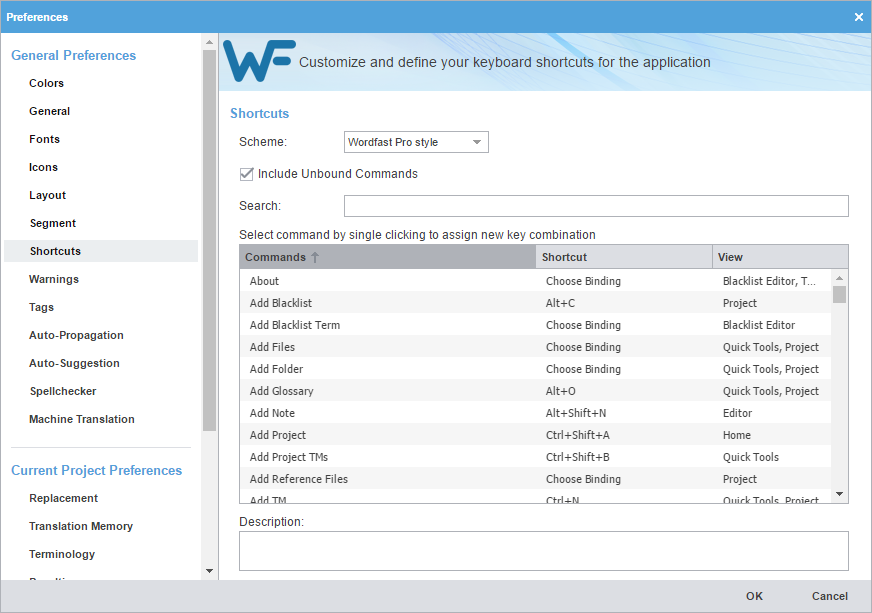This screenshot has height=613, width=872.
Task: Click the commands table scroll-up arrow
Action: (x=839, y=278)
